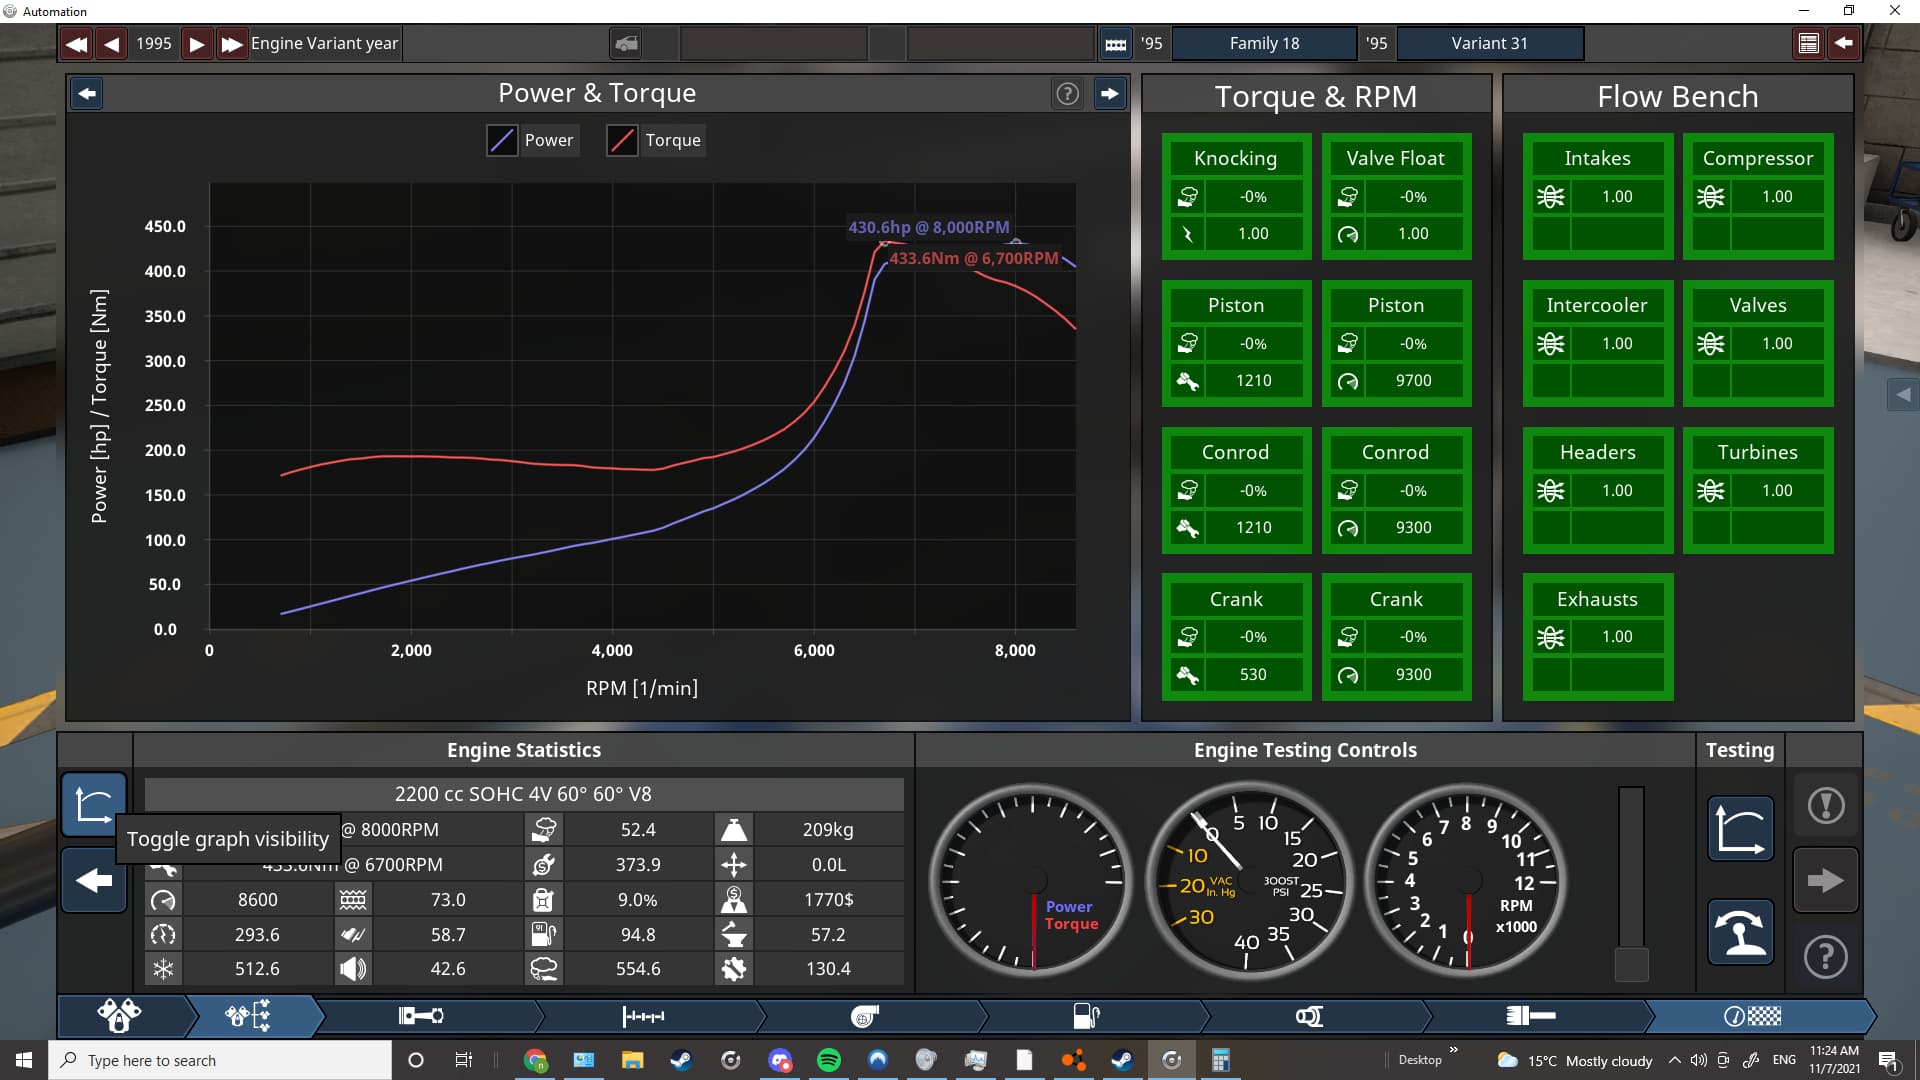This screenshot has width=1920, height=1080.
Task: Open the Variant 31 selector
Action: [1489, 44]
